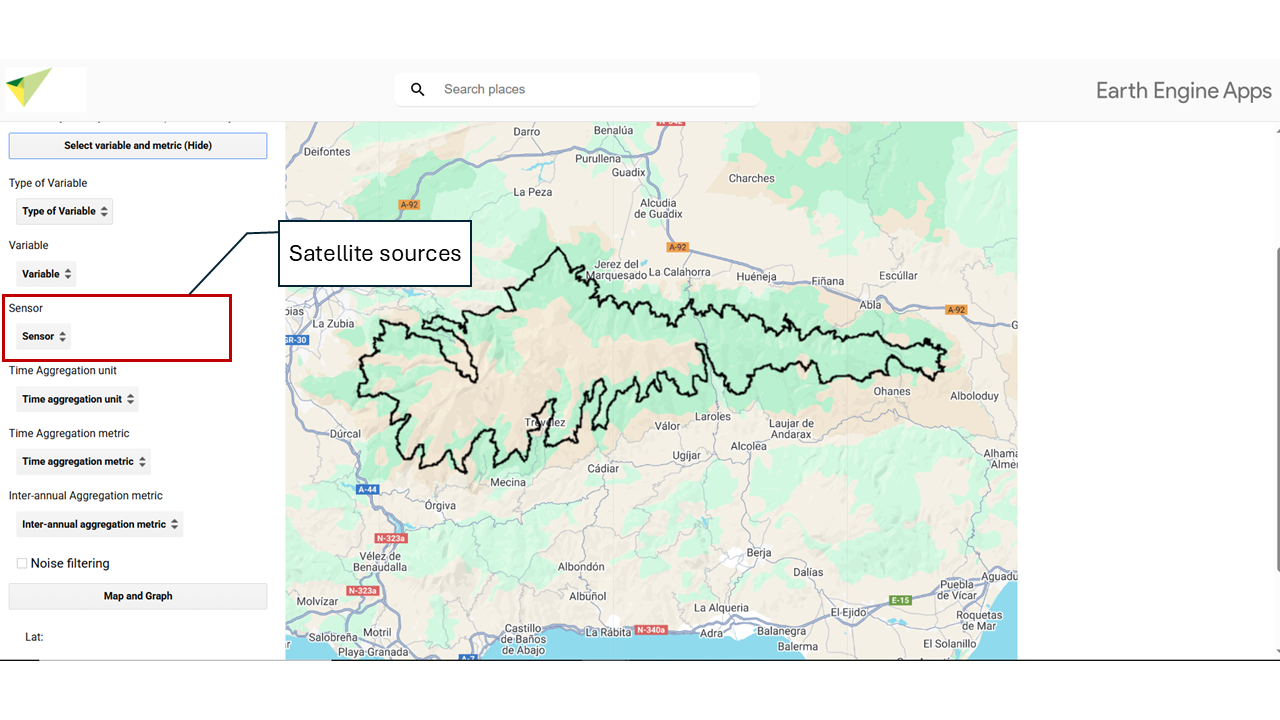1280x720 pixels.
Task: Expand the Time aggregation metric dropdown
Action: pos(83,462)
